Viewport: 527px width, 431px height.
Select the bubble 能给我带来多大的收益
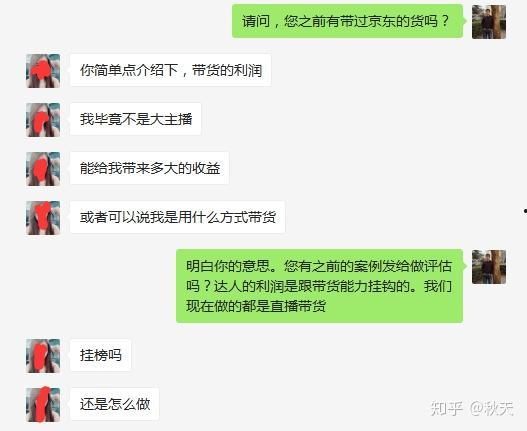(150, 168)
